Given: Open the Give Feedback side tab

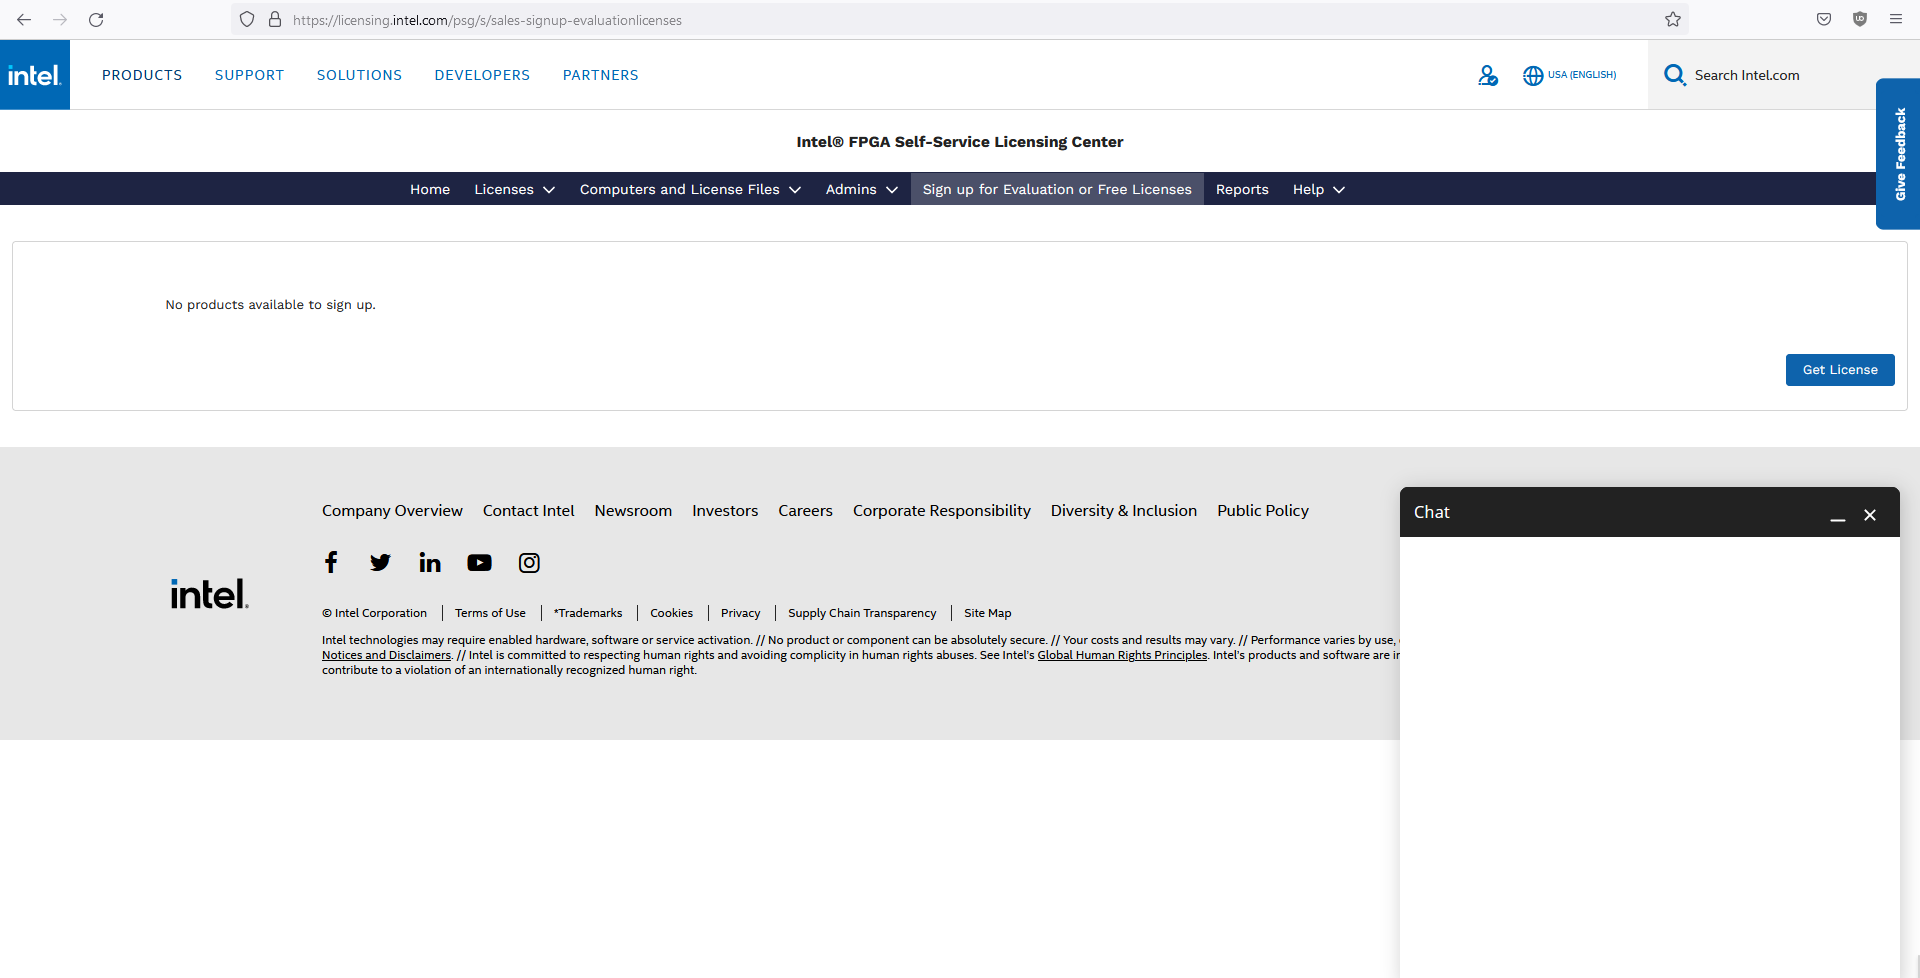Looking at the screenshot, I should pos(1898,154).
